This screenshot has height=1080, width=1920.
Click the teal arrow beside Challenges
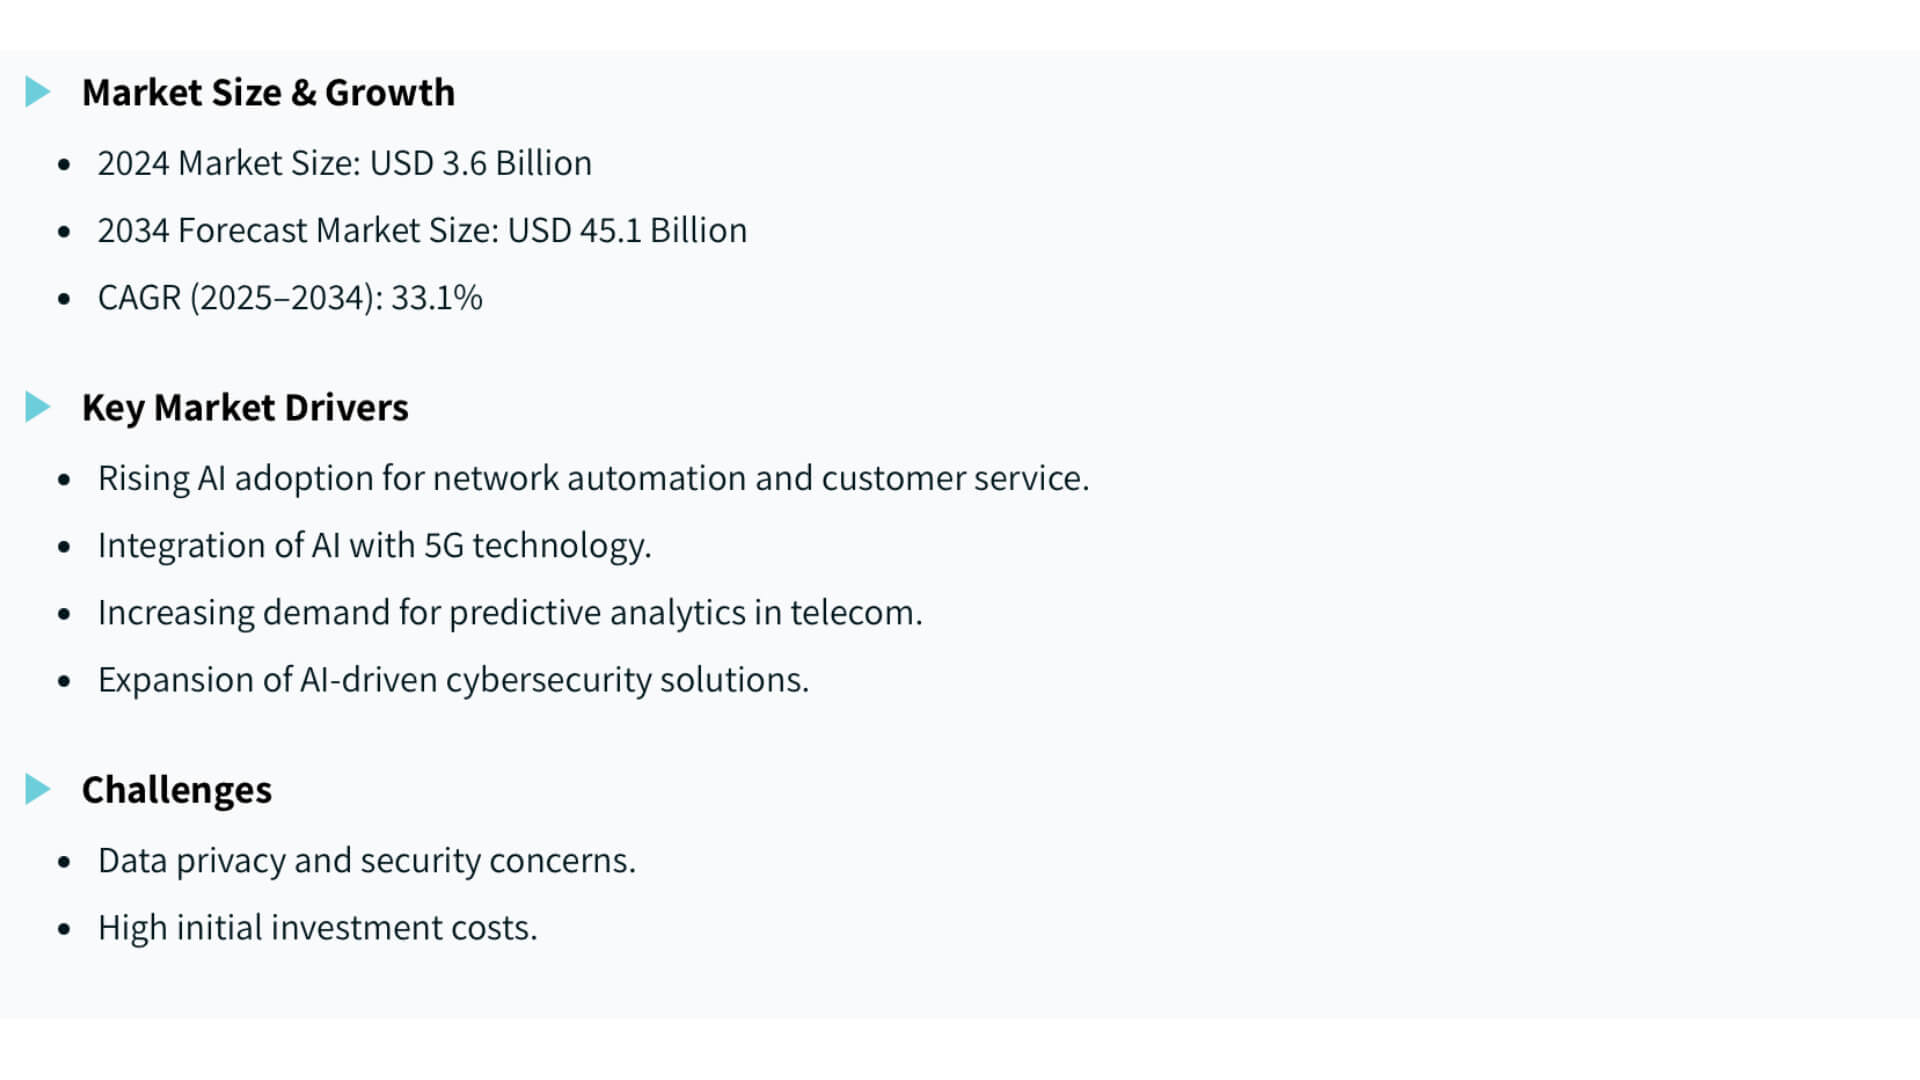[37, 789]
